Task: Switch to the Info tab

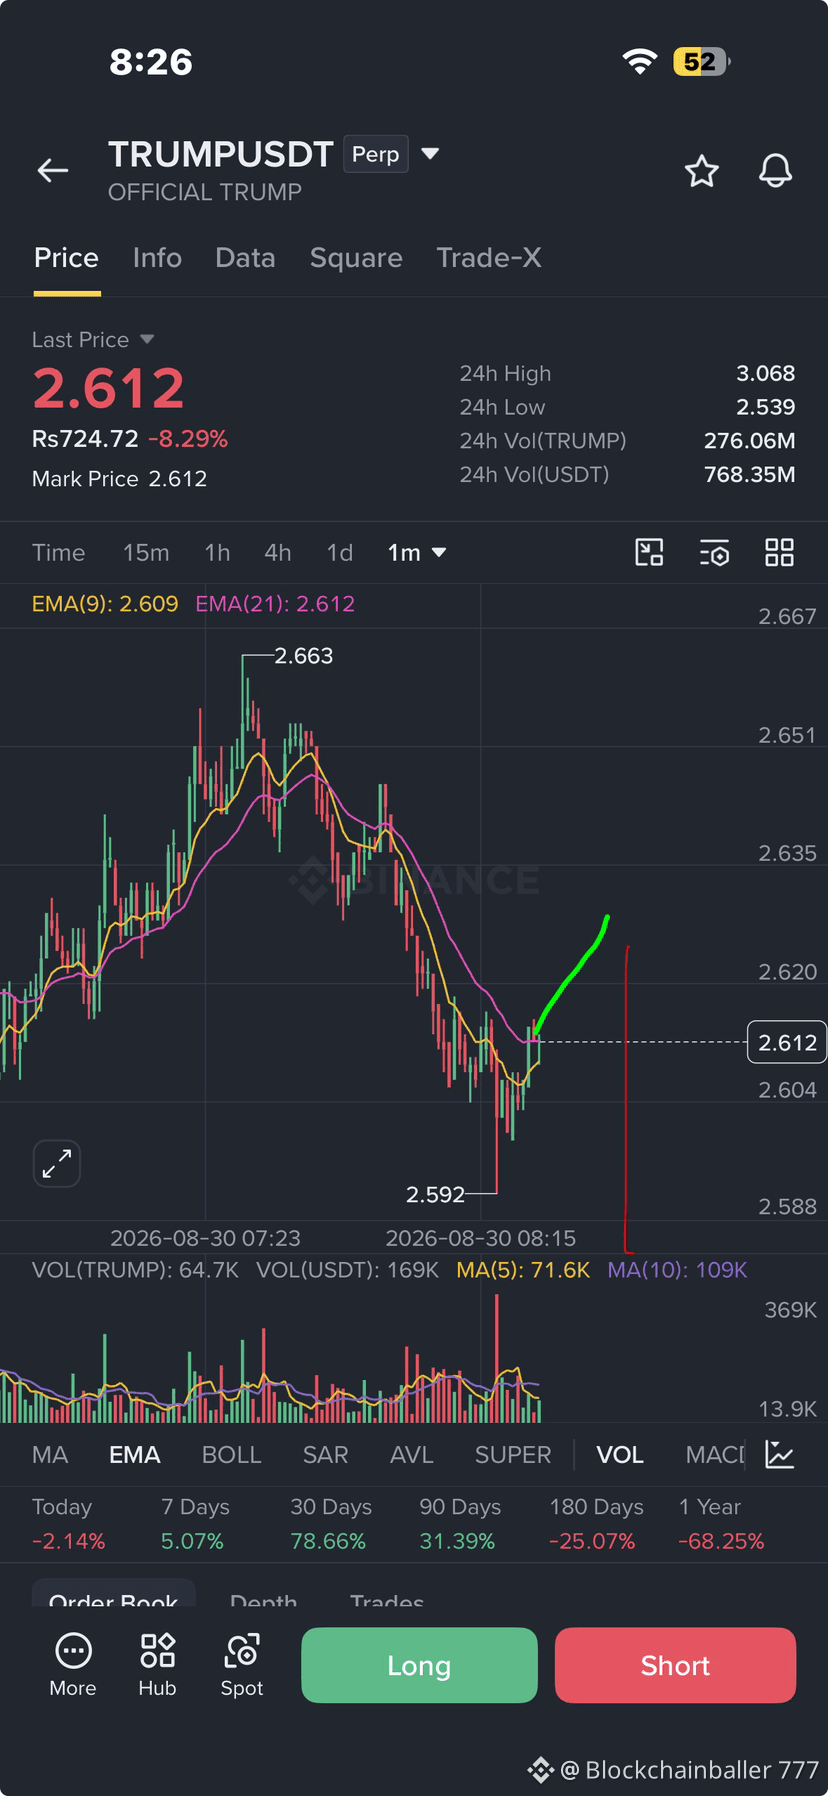Action: [x=157, y=258]
